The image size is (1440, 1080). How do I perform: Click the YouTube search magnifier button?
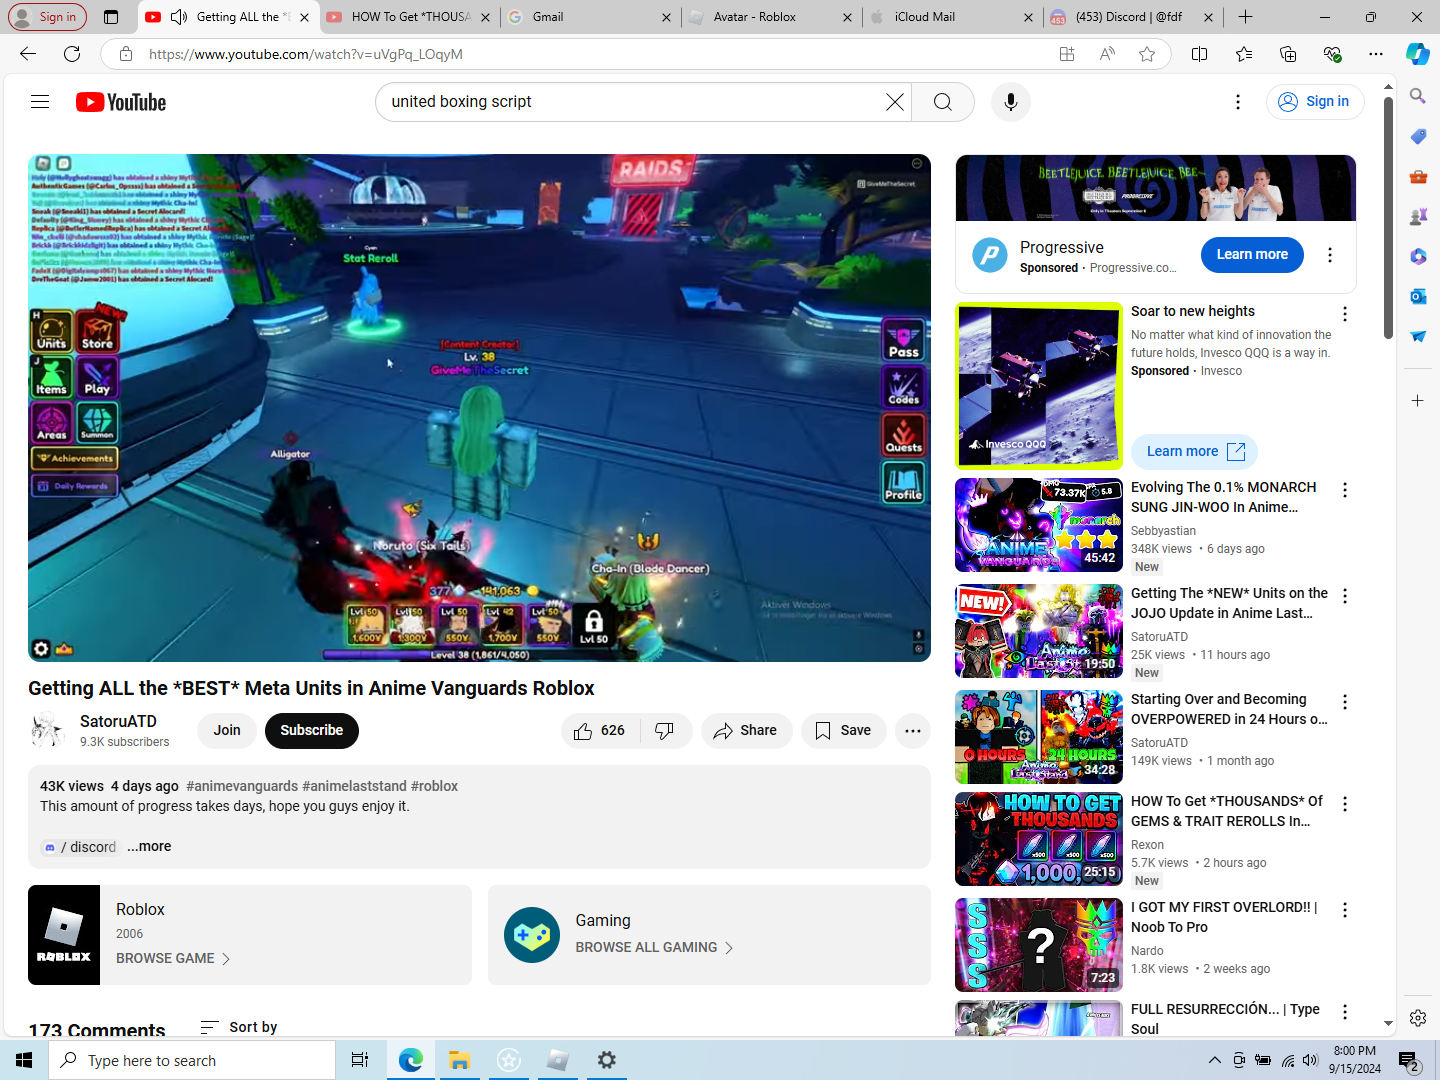coord(942,102)
